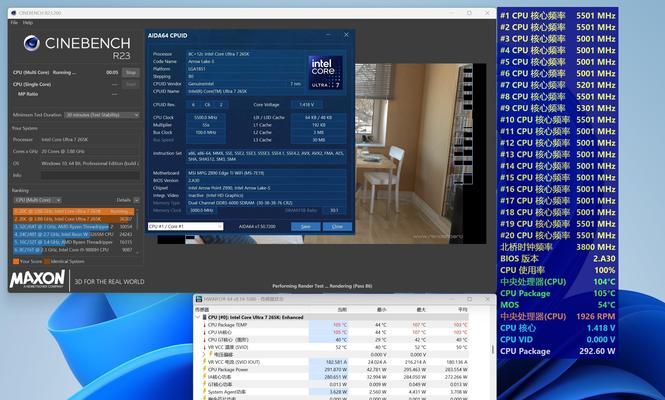
Task: Close the AIDA64 CPUID window with X
Action: coord(346,35)
